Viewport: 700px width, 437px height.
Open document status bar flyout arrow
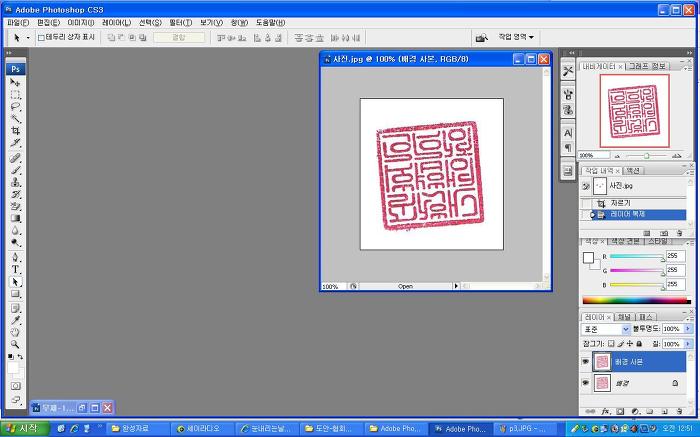tap(456, 286)
